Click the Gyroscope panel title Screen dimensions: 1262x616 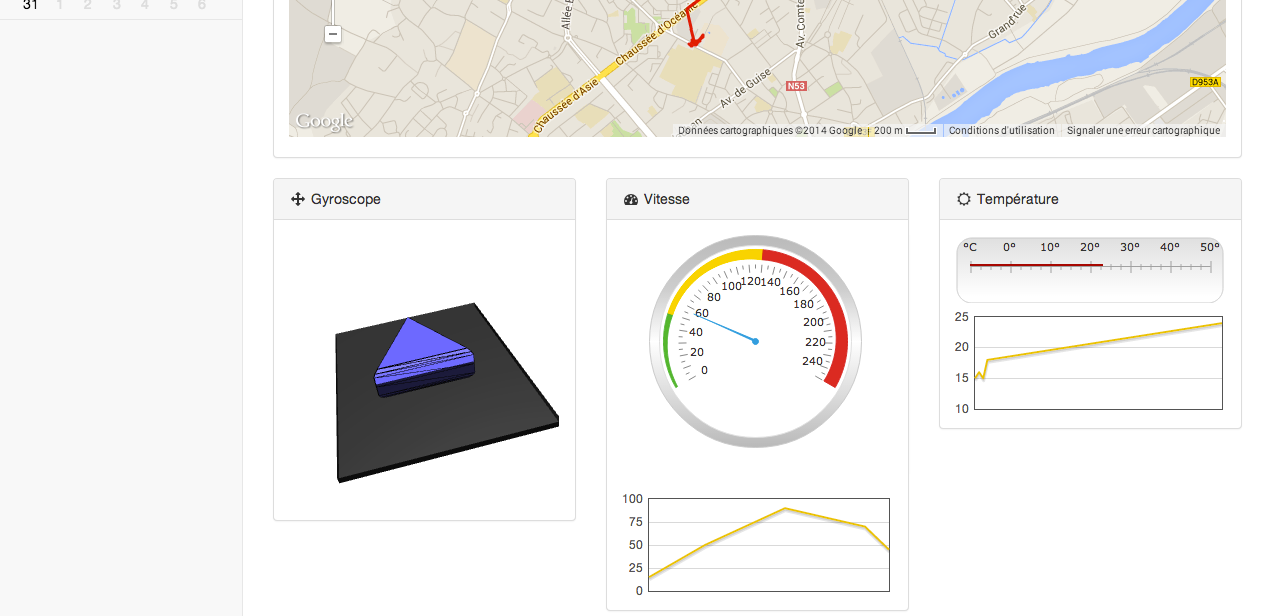click(346, 199)
